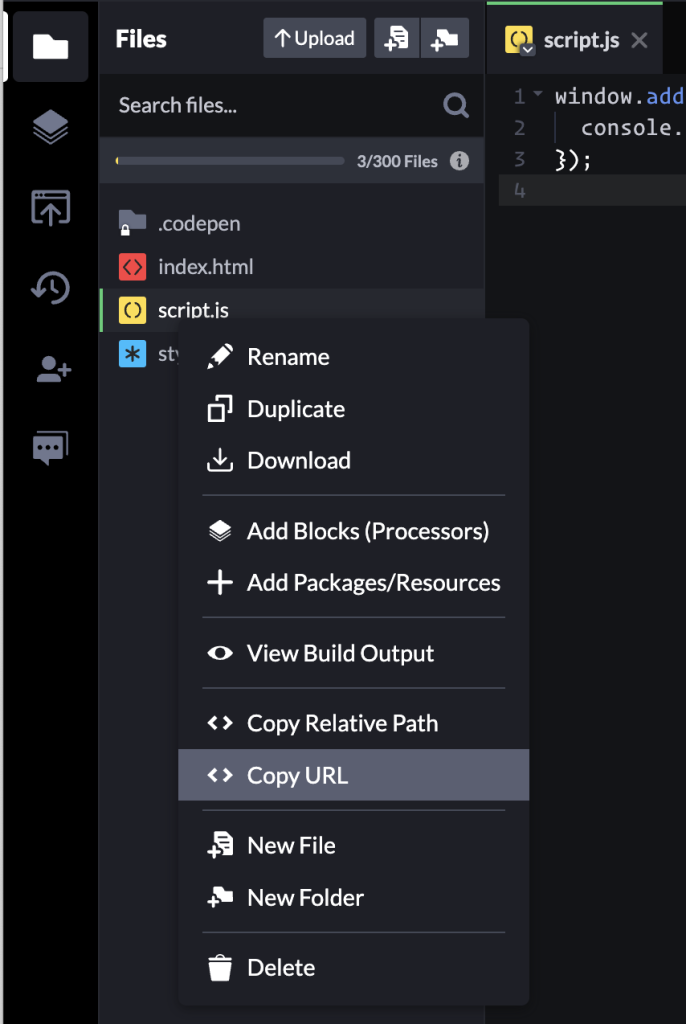Viewport: 686px width, 1024px height.
Task: Click the search magnifier icon
Action: [456, 105]
